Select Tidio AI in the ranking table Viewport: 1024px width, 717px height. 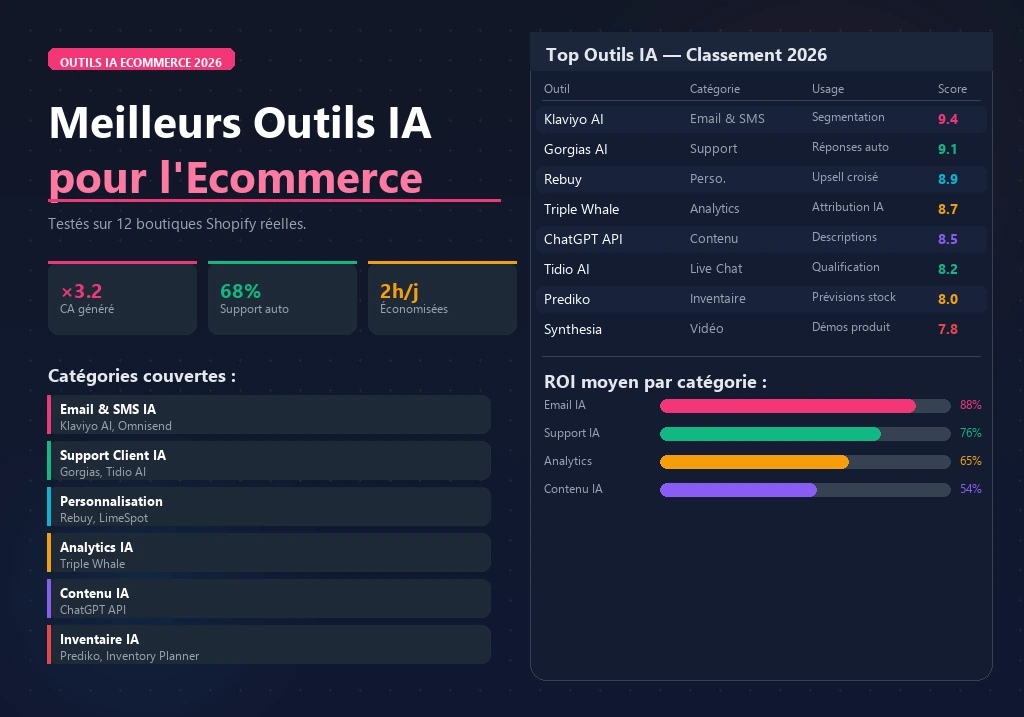tap(566, 269)
